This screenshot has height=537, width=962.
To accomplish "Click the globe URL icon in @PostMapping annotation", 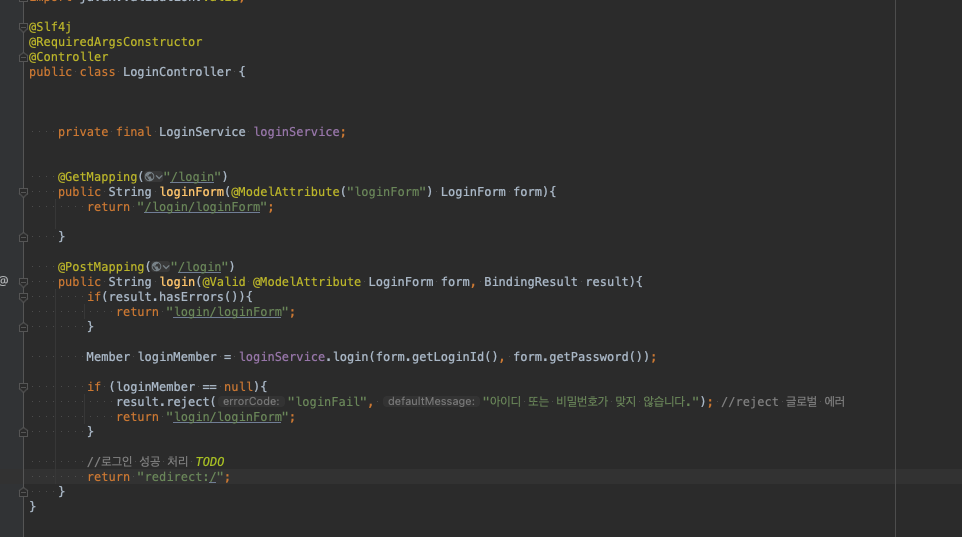I will pos(156,267).
